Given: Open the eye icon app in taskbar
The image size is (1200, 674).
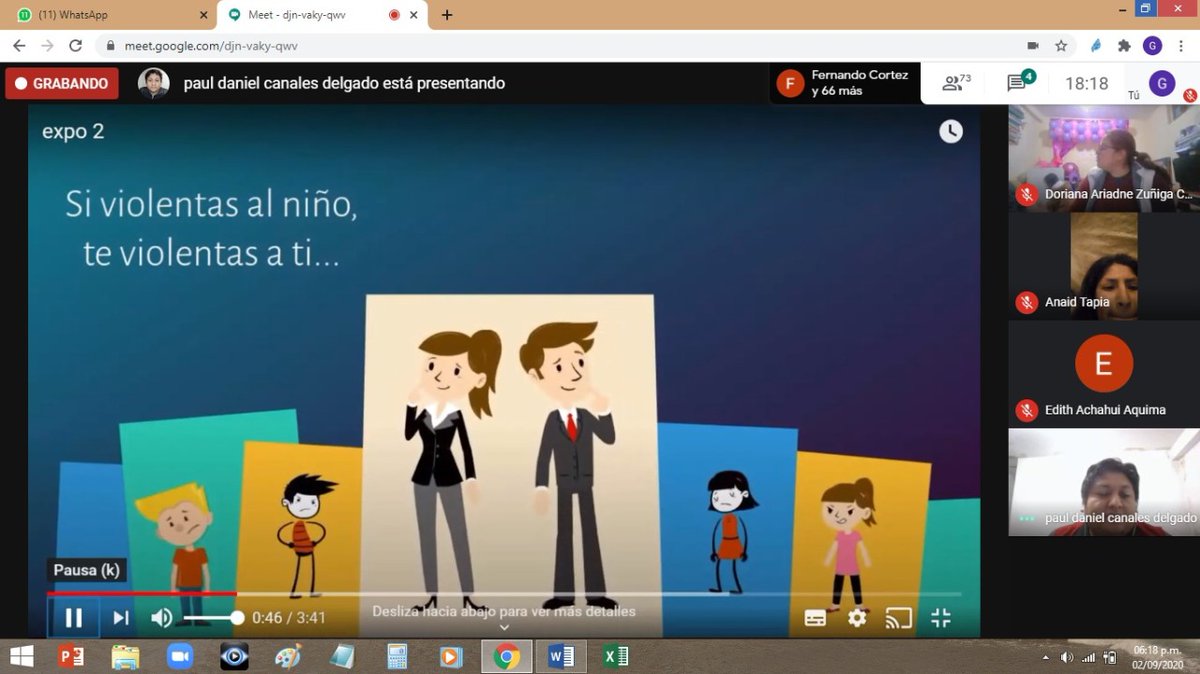Looking at the screenshot, I should pos(234,656).
